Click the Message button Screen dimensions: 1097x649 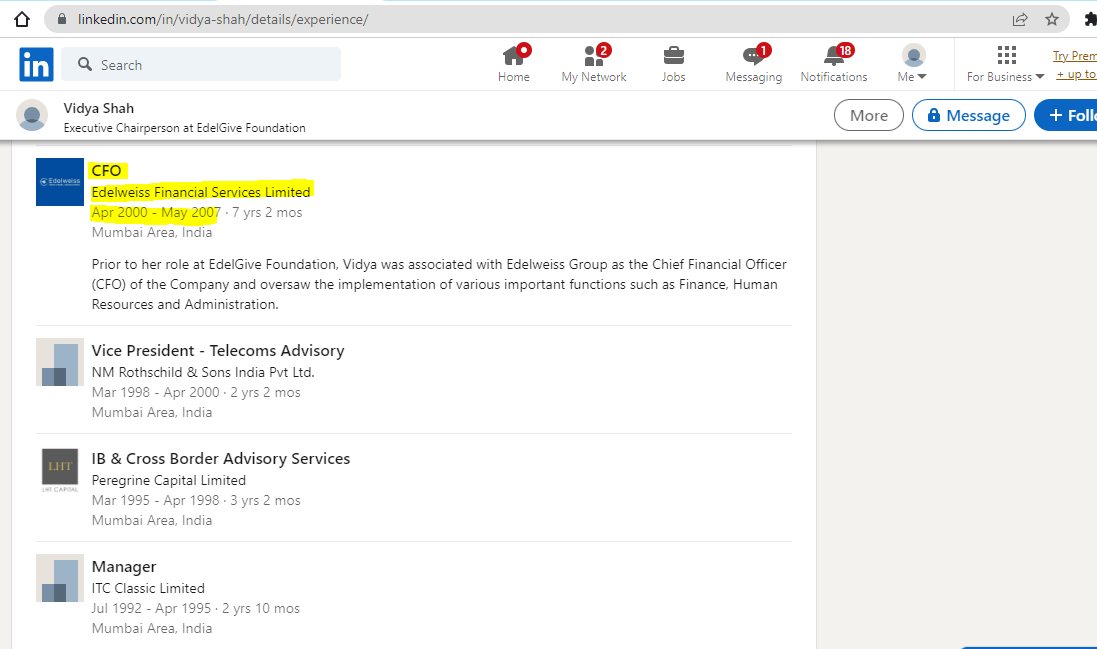968,115
